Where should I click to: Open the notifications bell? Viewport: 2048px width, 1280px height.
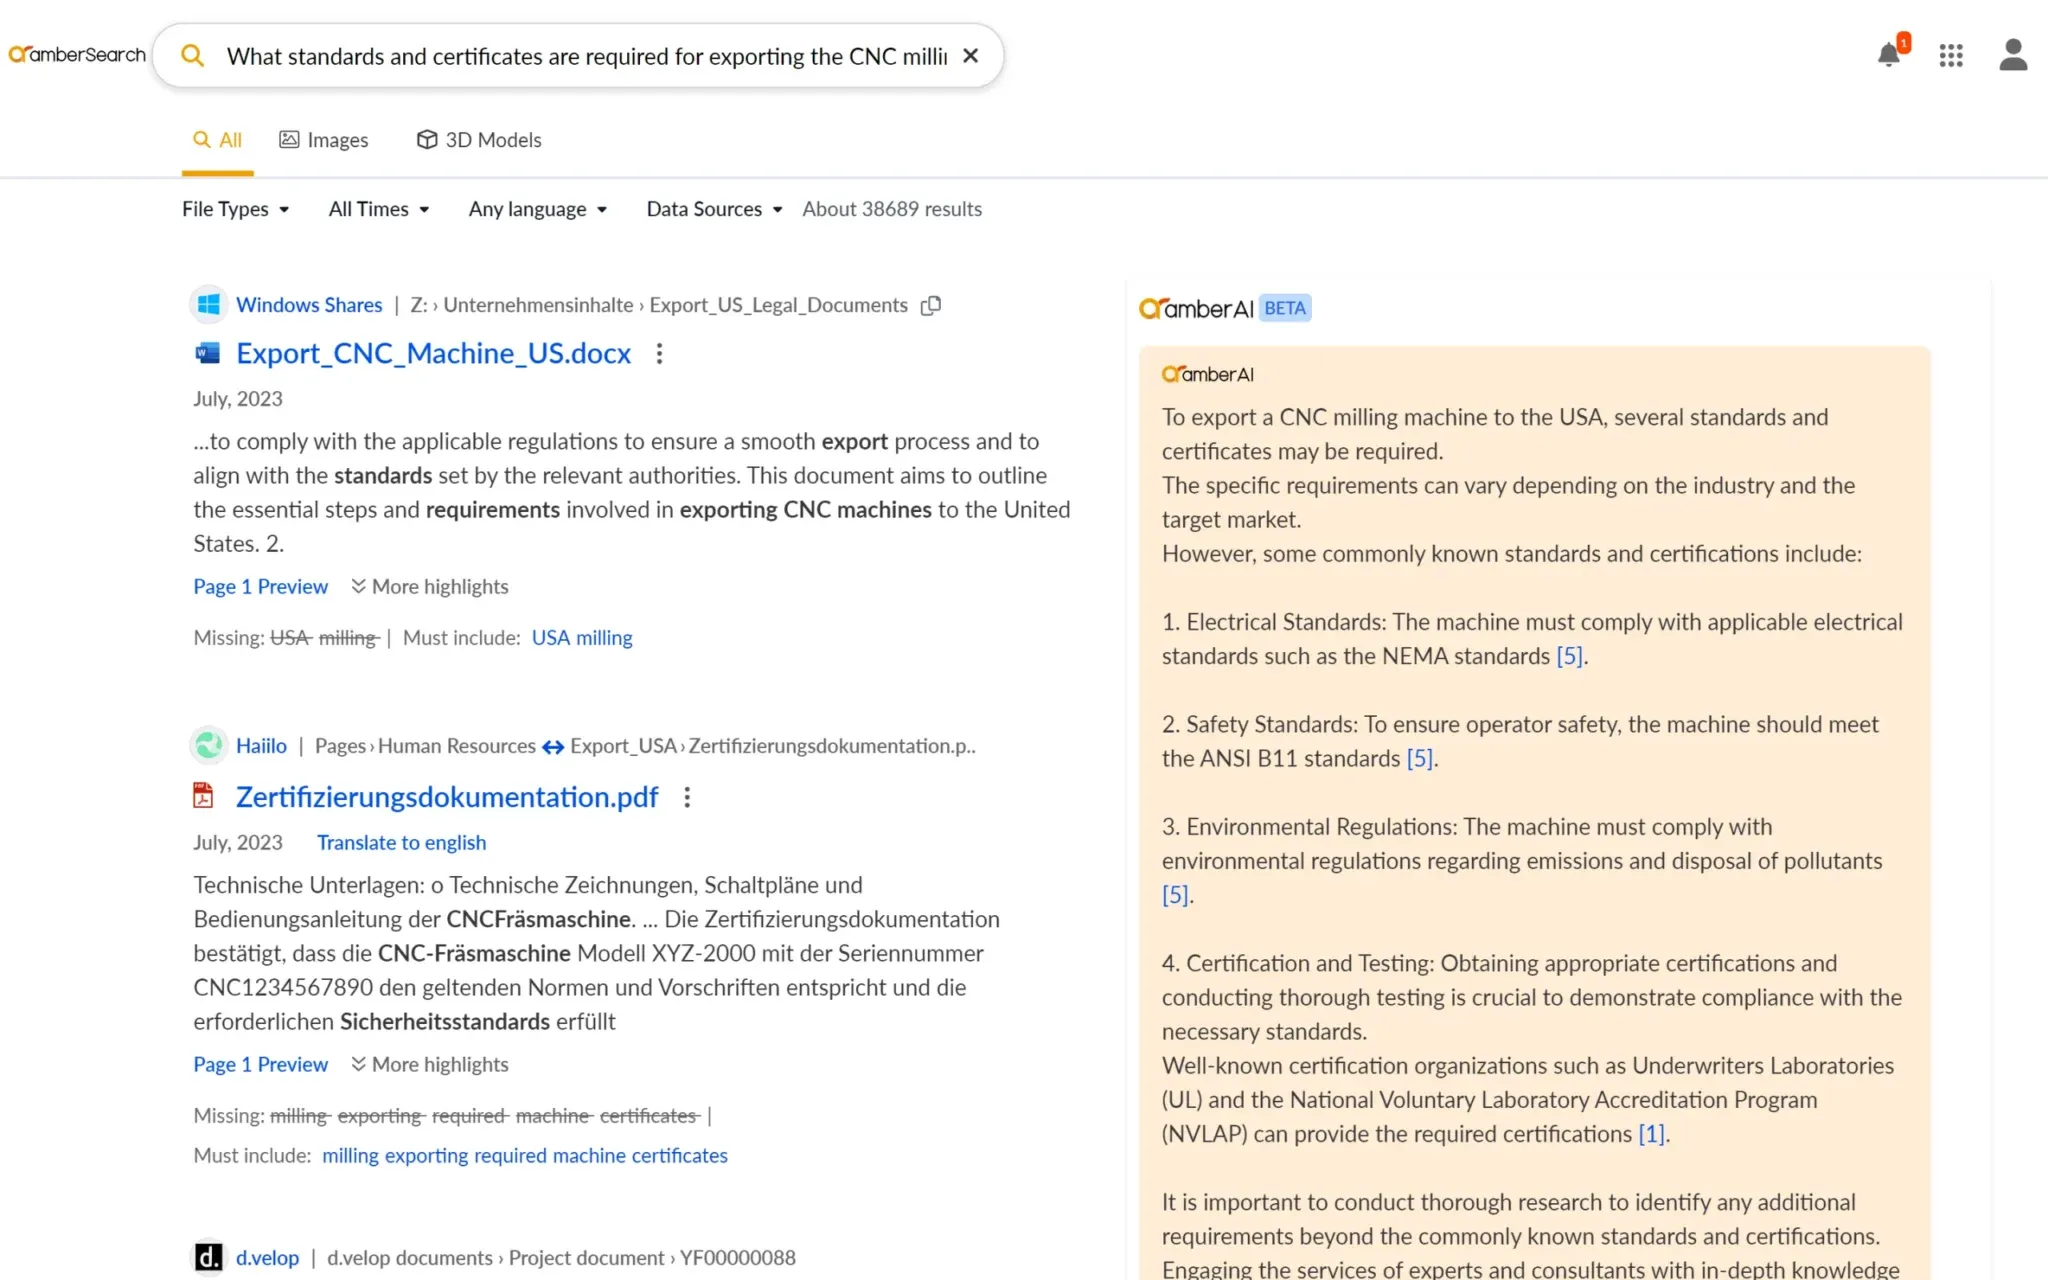[x=1888, y=55]
